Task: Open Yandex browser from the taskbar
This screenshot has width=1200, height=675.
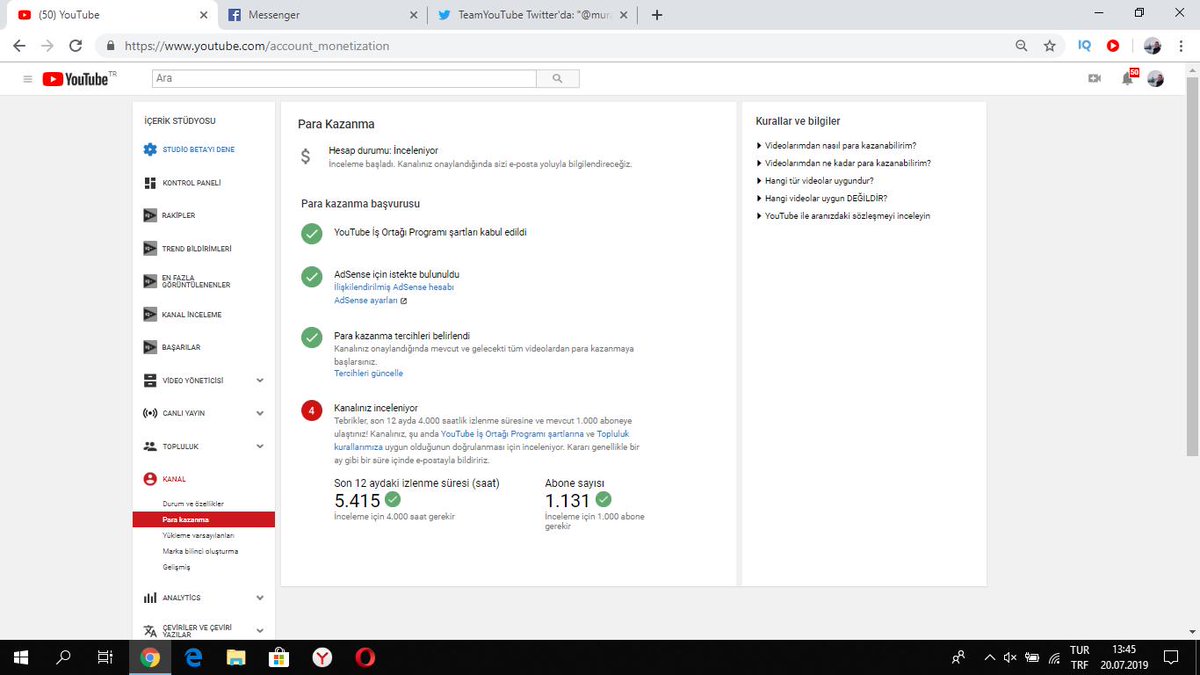Action: click(323, 657)
